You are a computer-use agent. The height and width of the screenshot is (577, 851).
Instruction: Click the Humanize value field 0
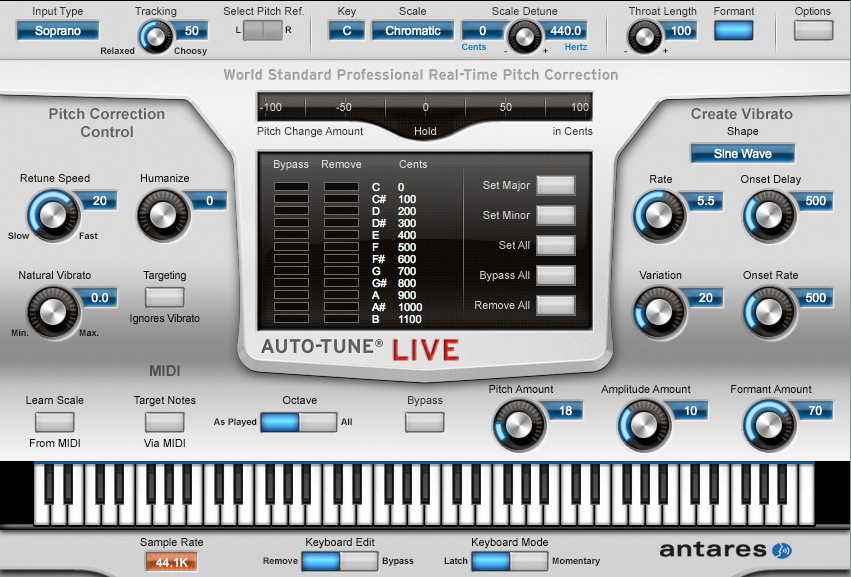[209, 201]
